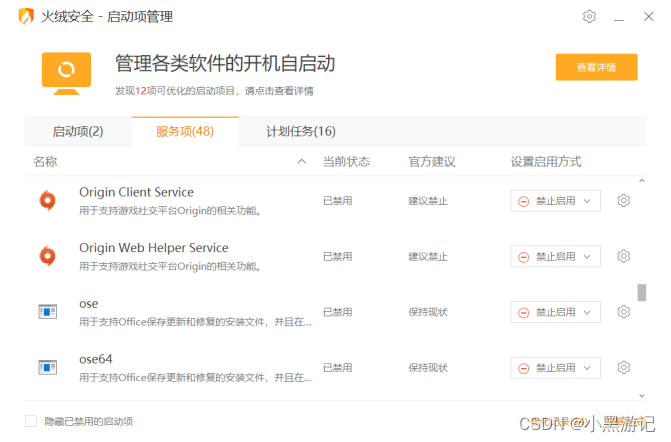Click the scrollbar up arrow
This screenshot has width=671, height=442.
tap(642, 181)
